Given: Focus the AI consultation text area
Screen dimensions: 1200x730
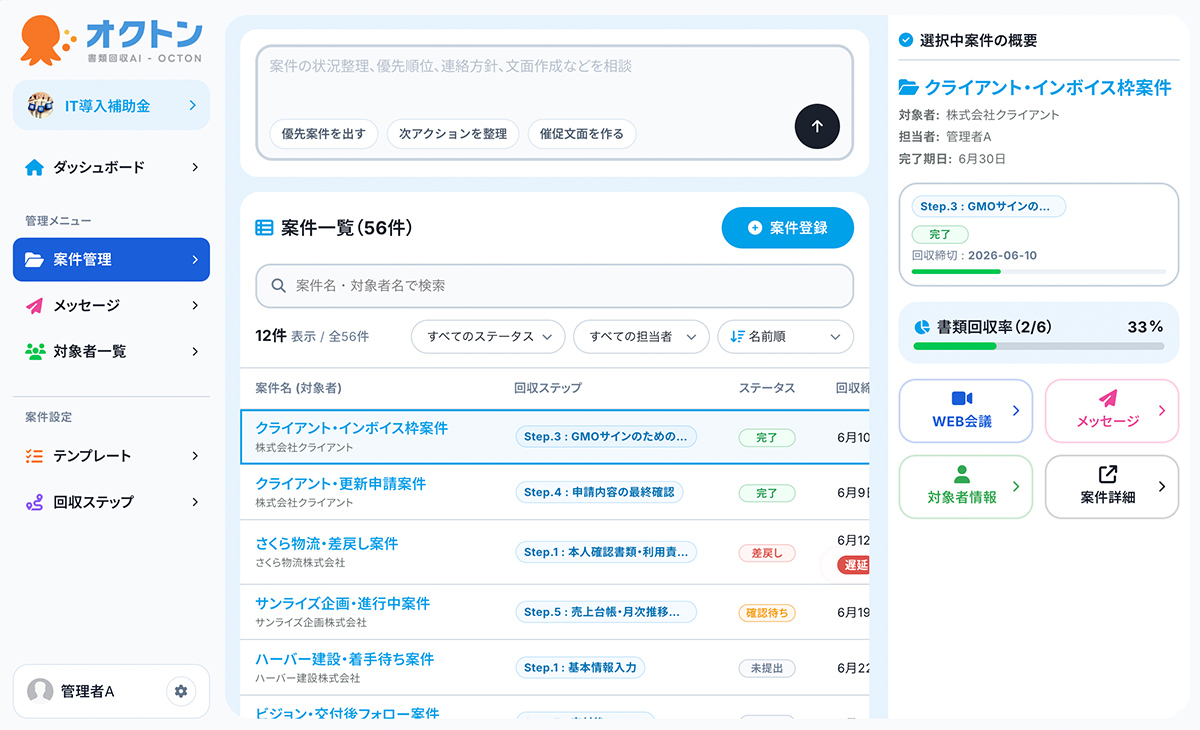Looking at the screenshot, I should (555, 102).
